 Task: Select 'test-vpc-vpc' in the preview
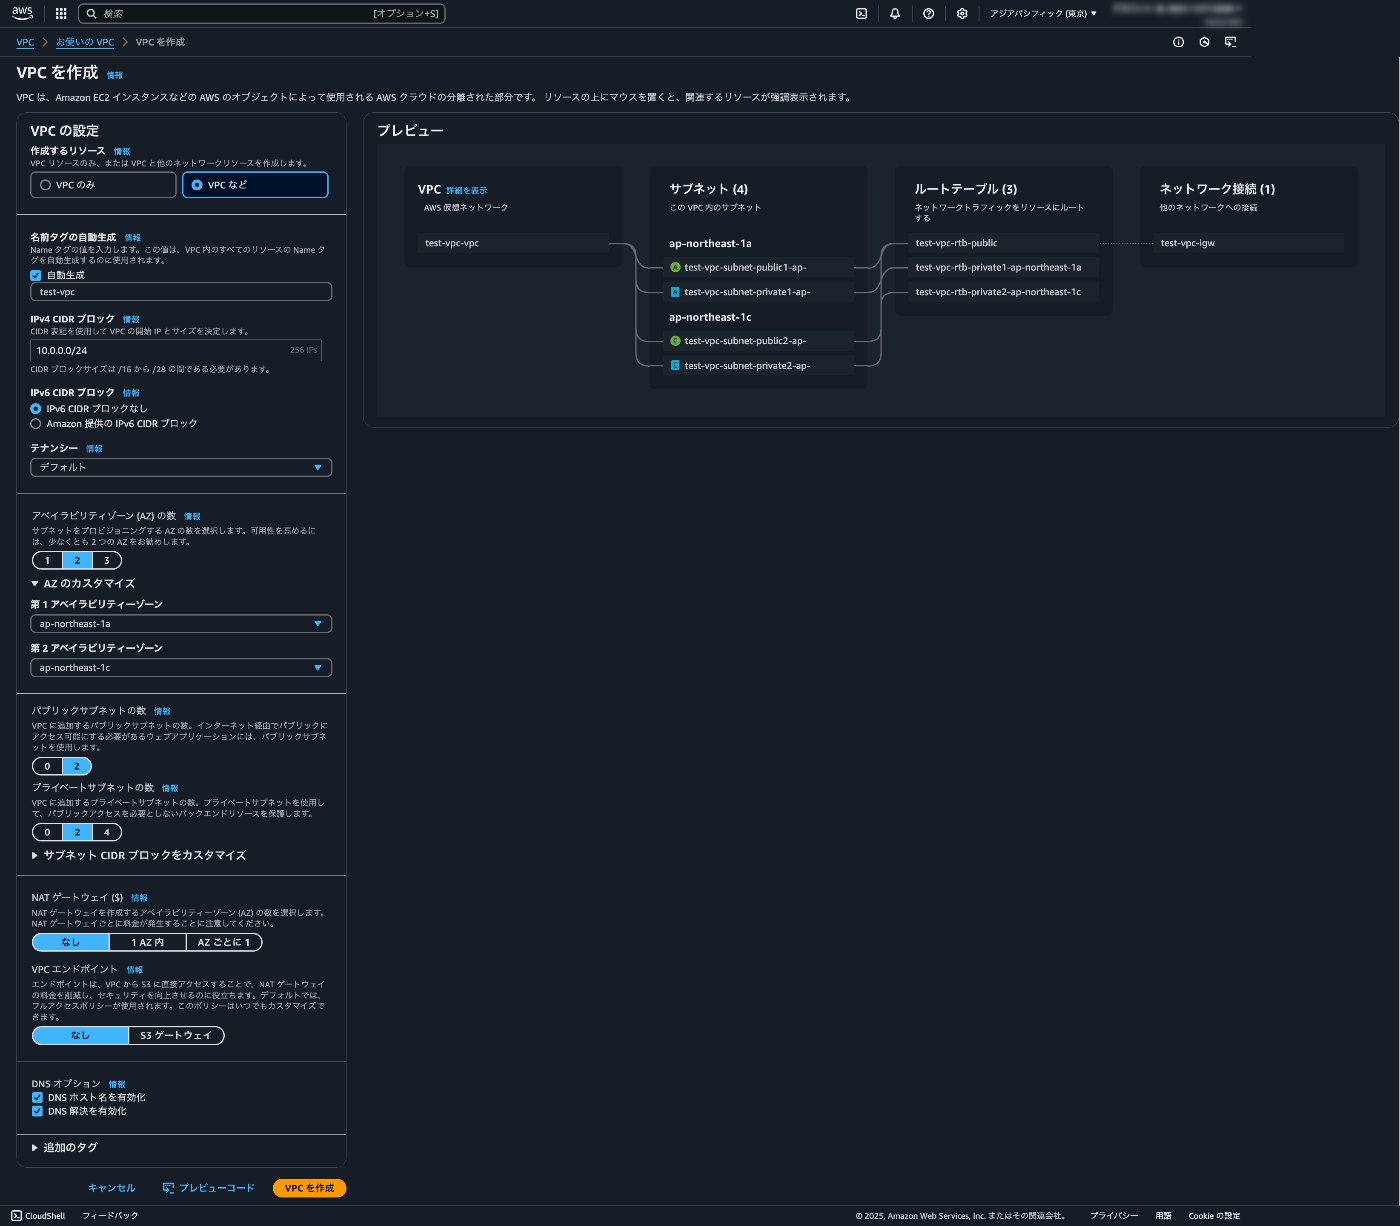click(514, 243)
